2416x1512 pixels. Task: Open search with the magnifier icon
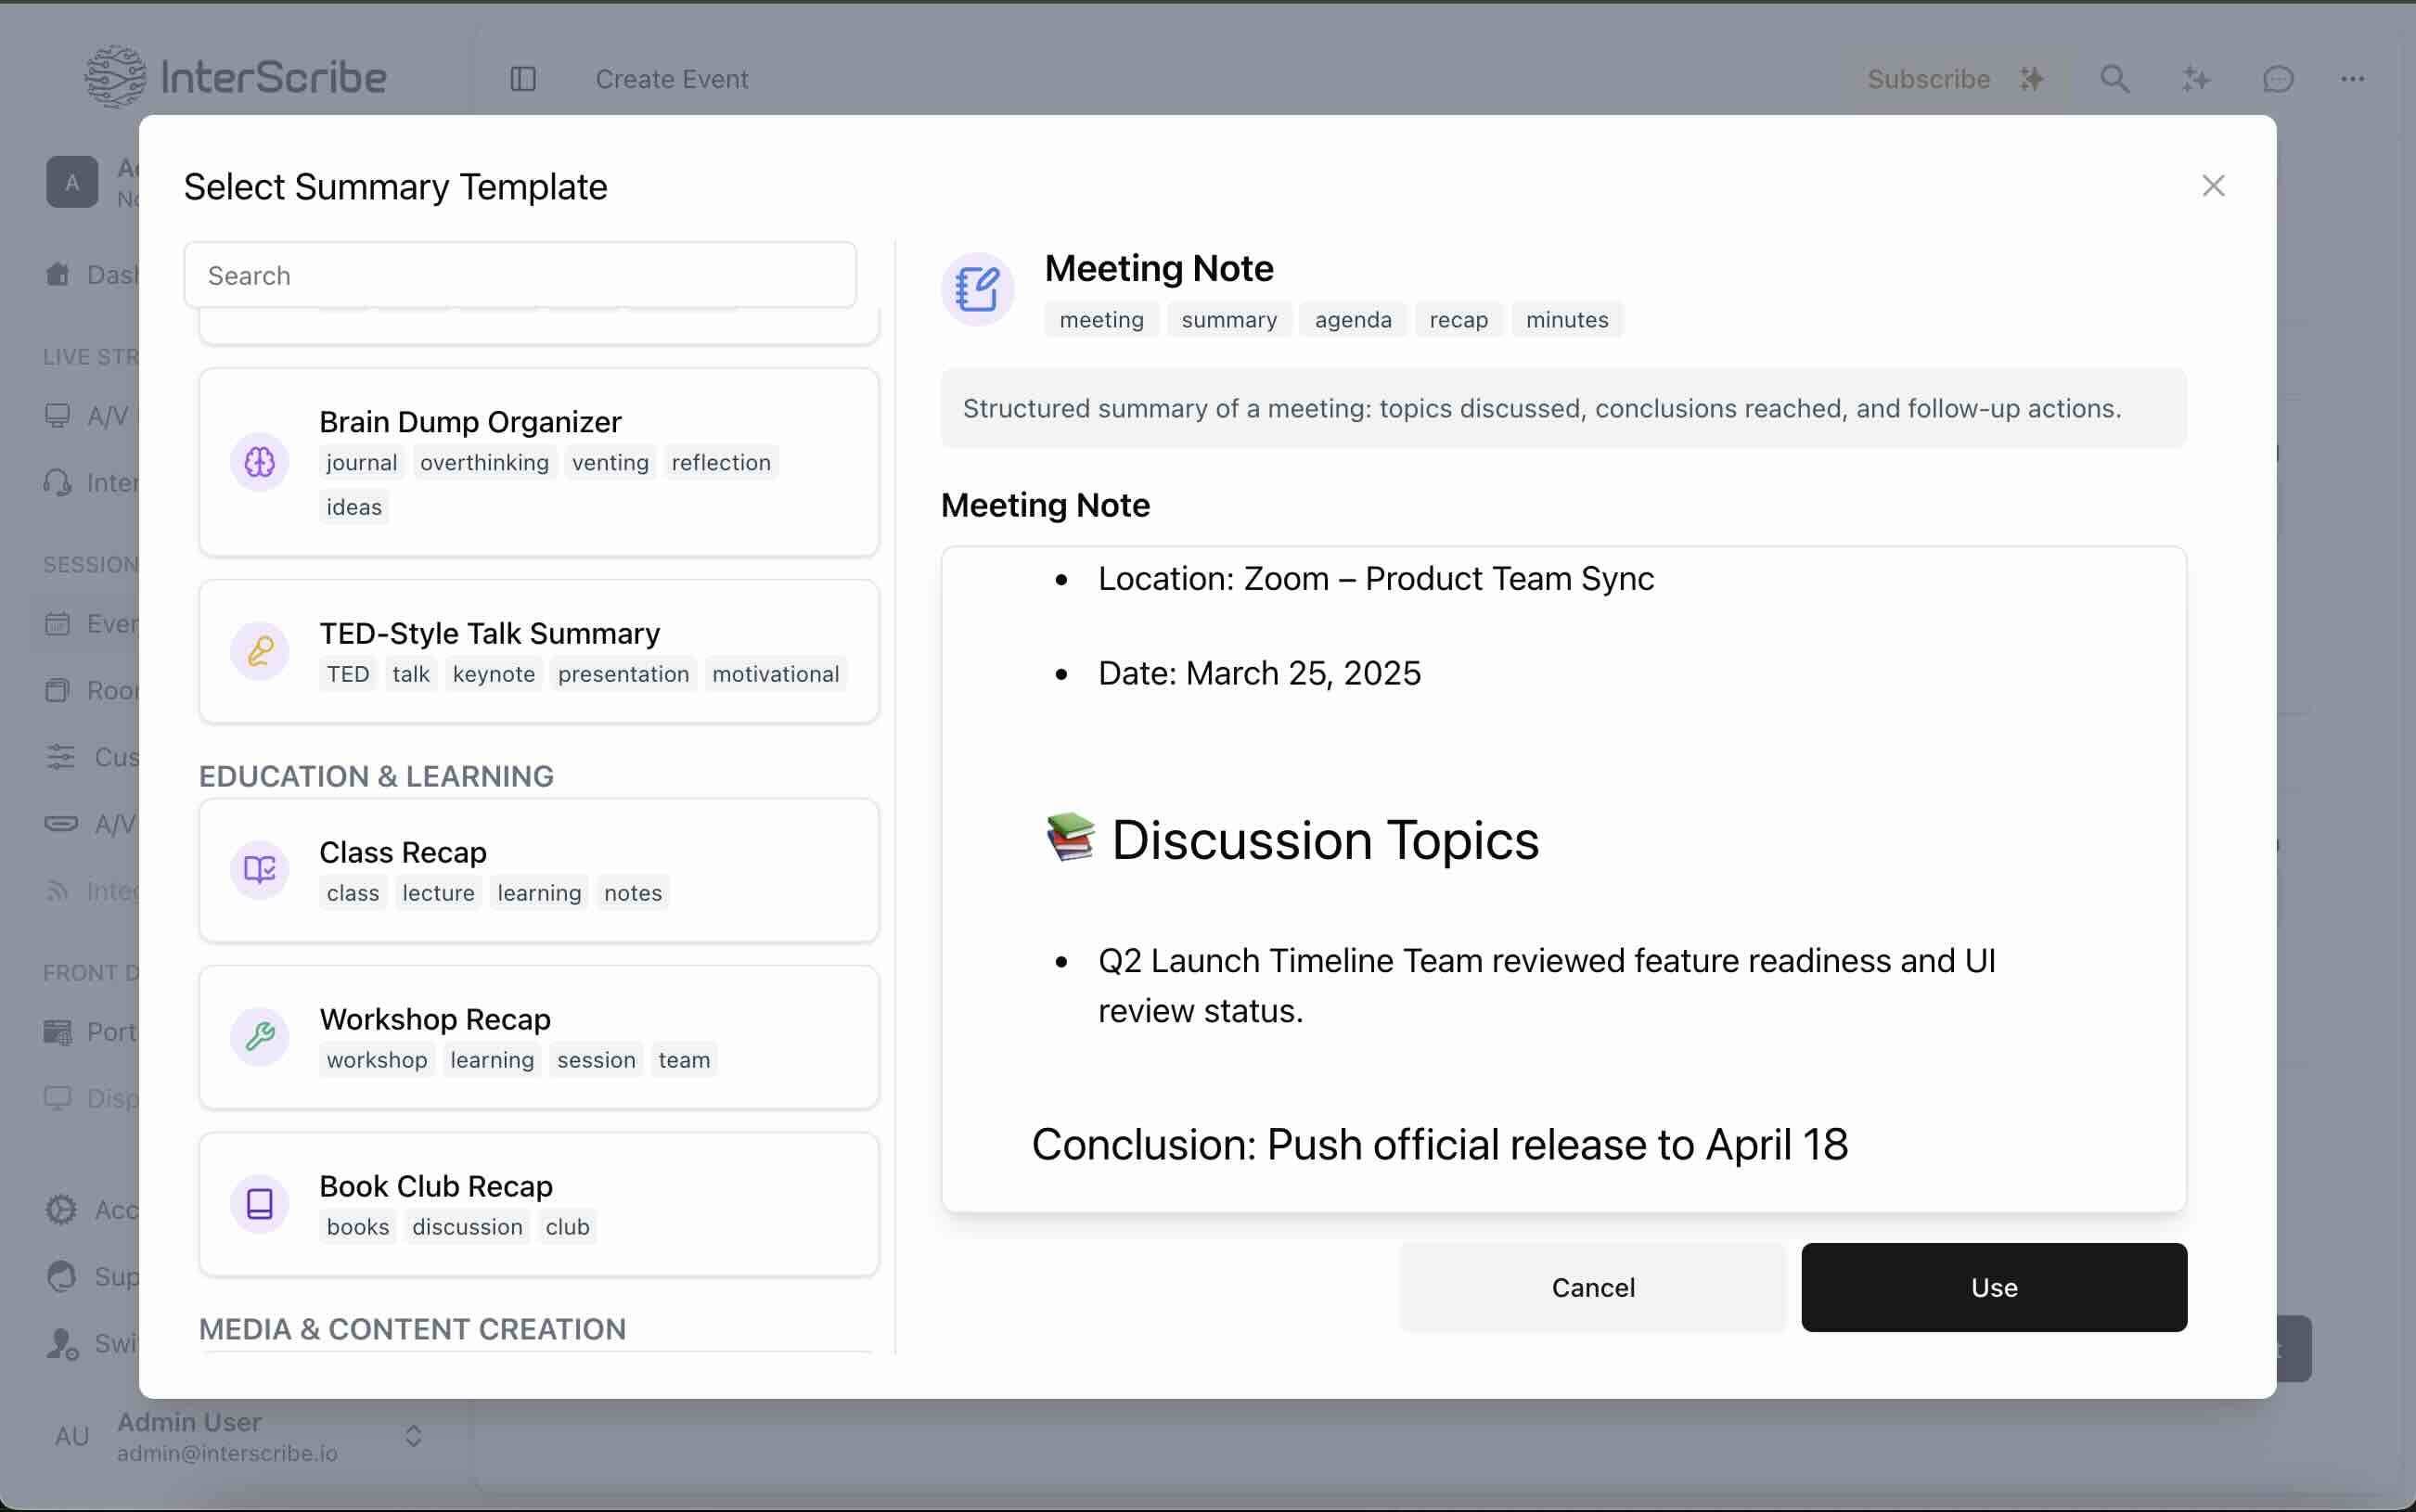2114,79
